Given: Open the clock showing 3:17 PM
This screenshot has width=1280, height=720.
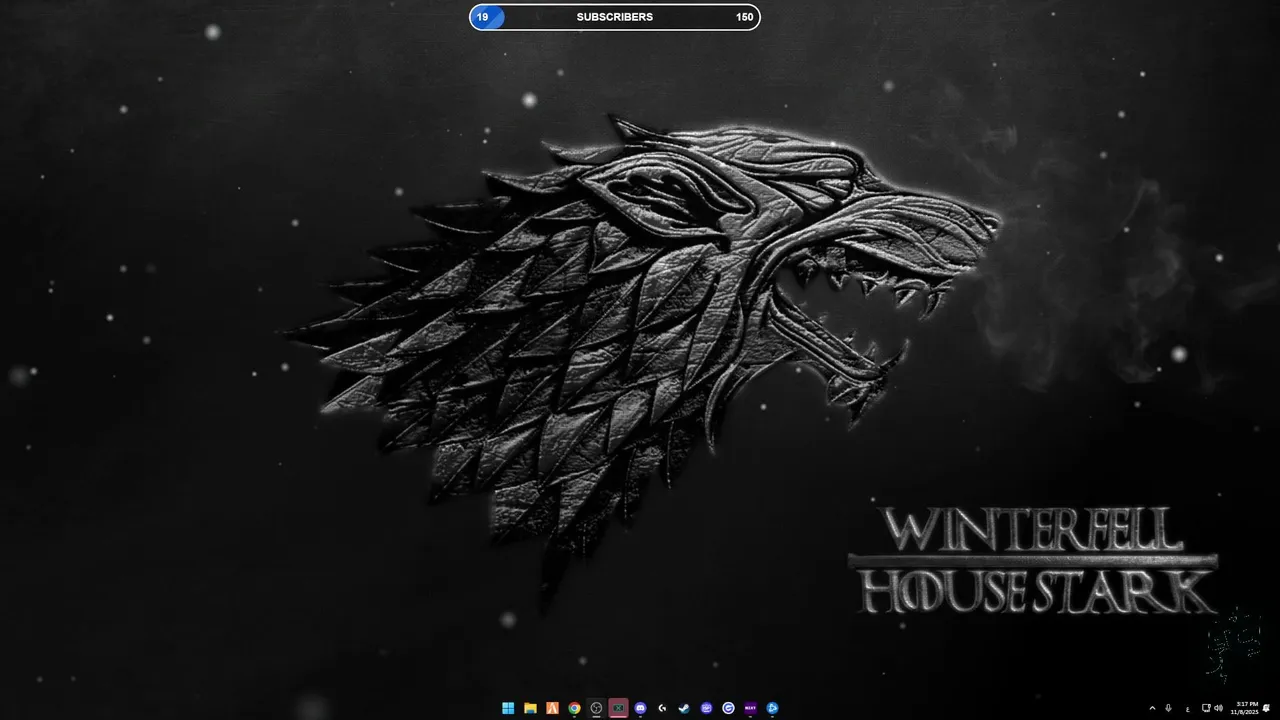Looking at the screenshot, I should coord(1246,708).
